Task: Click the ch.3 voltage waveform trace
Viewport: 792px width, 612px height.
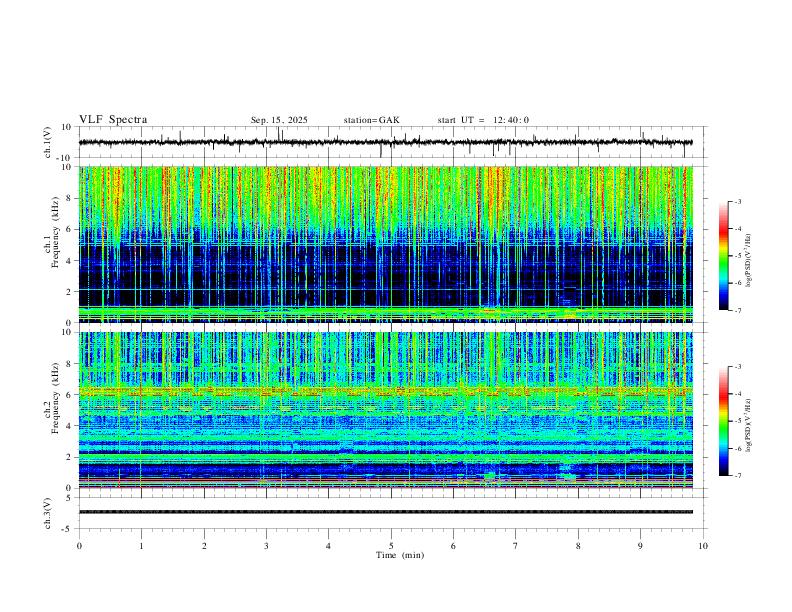Action: pyautogui.click(x=385, y=512)
